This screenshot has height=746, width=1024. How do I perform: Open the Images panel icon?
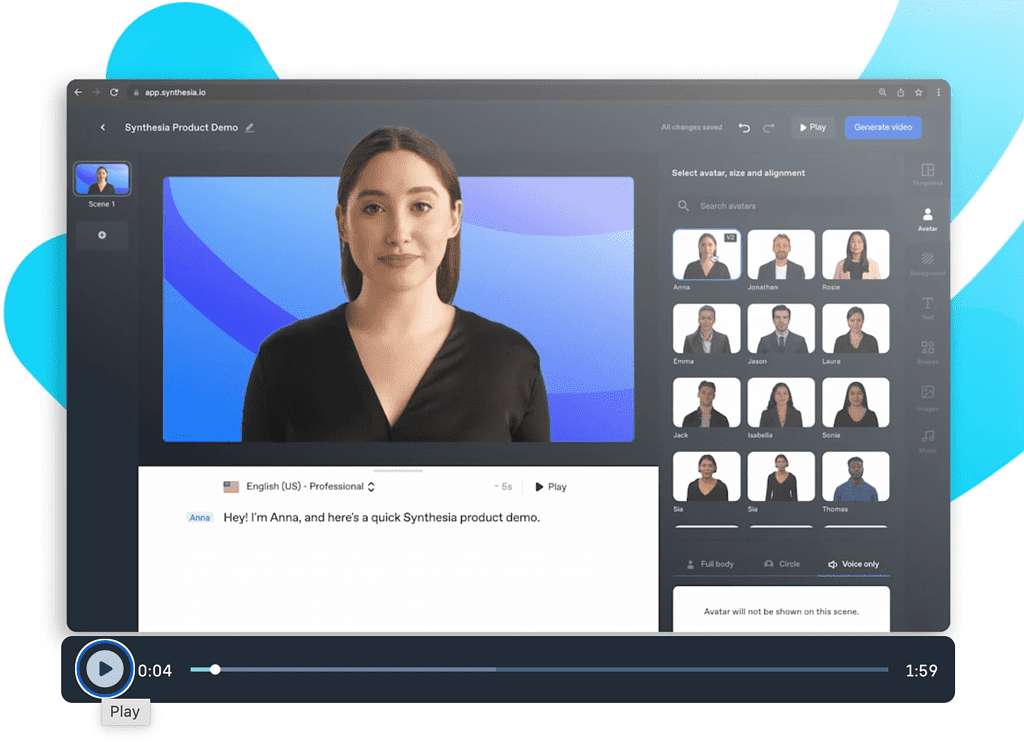coord(927,395)
